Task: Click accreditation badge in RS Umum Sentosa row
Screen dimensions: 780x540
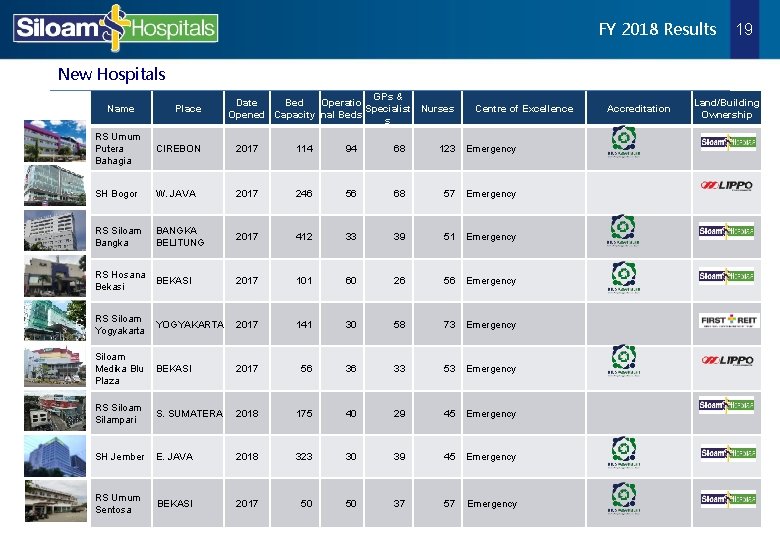Action: 624,498
